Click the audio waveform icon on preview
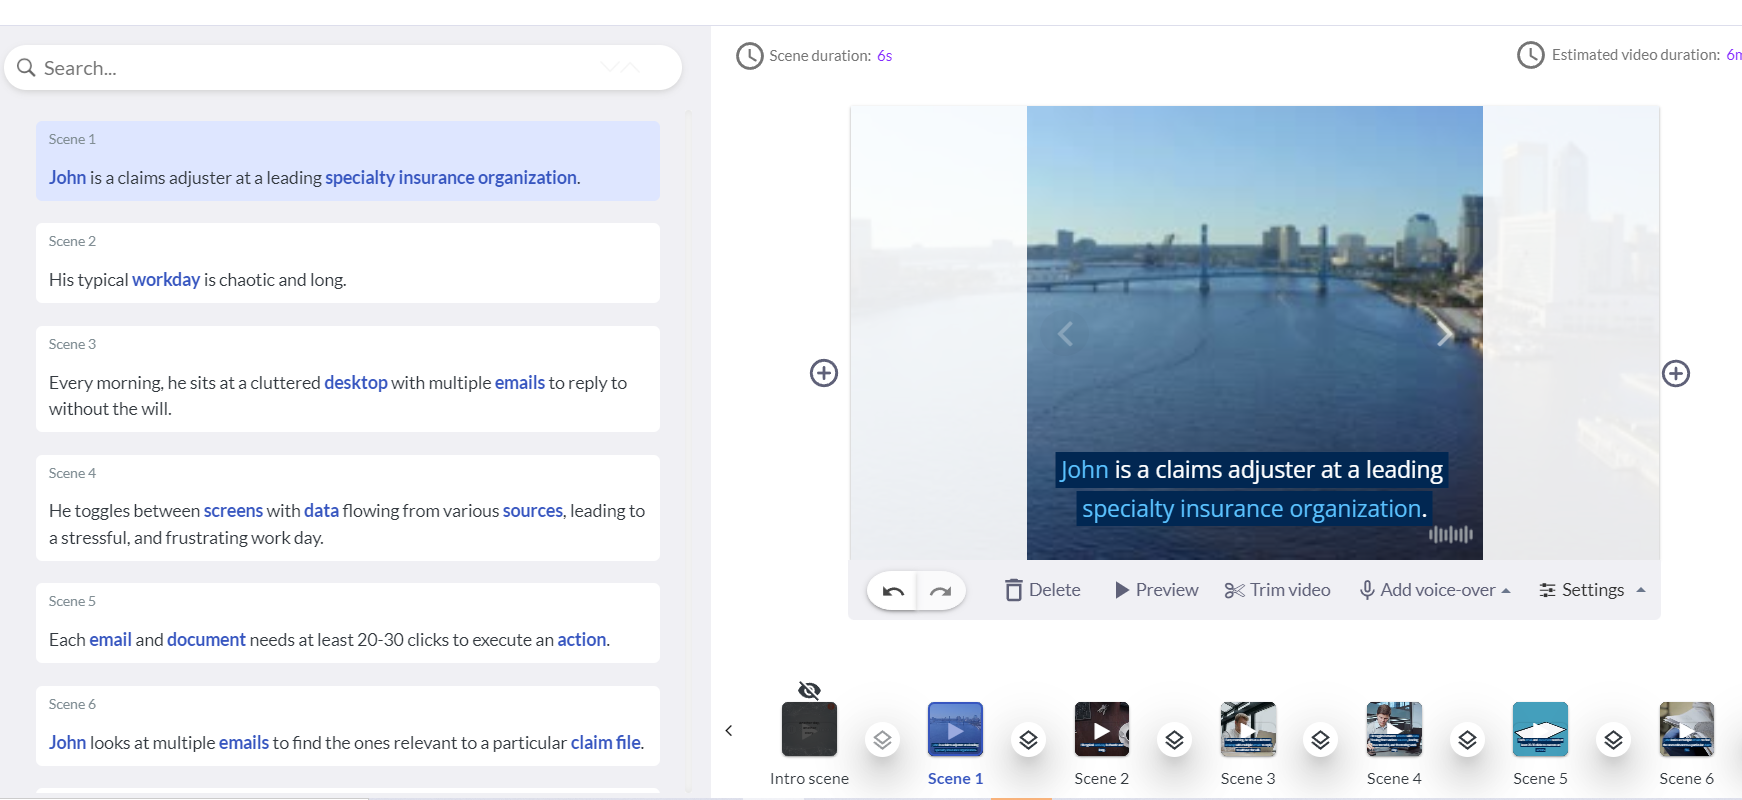The height and width of the screenshot is (800, 1742). pyautogui.click(x=1451, y=534)
